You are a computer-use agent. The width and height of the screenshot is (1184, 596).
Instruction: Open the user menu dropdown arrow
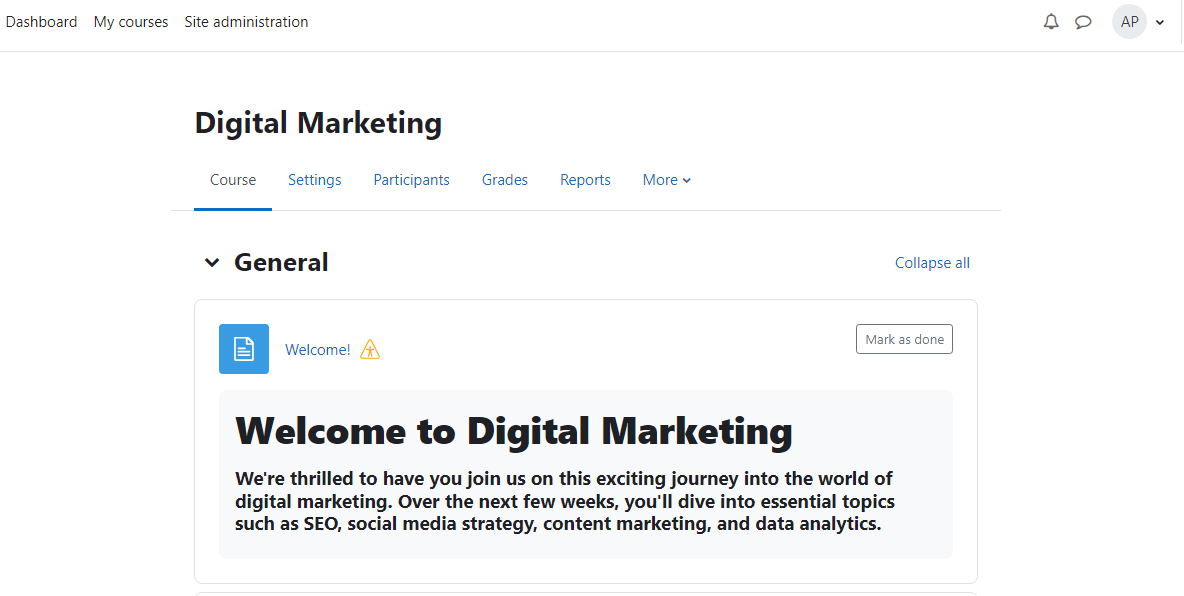click(x=1160, y=22)
